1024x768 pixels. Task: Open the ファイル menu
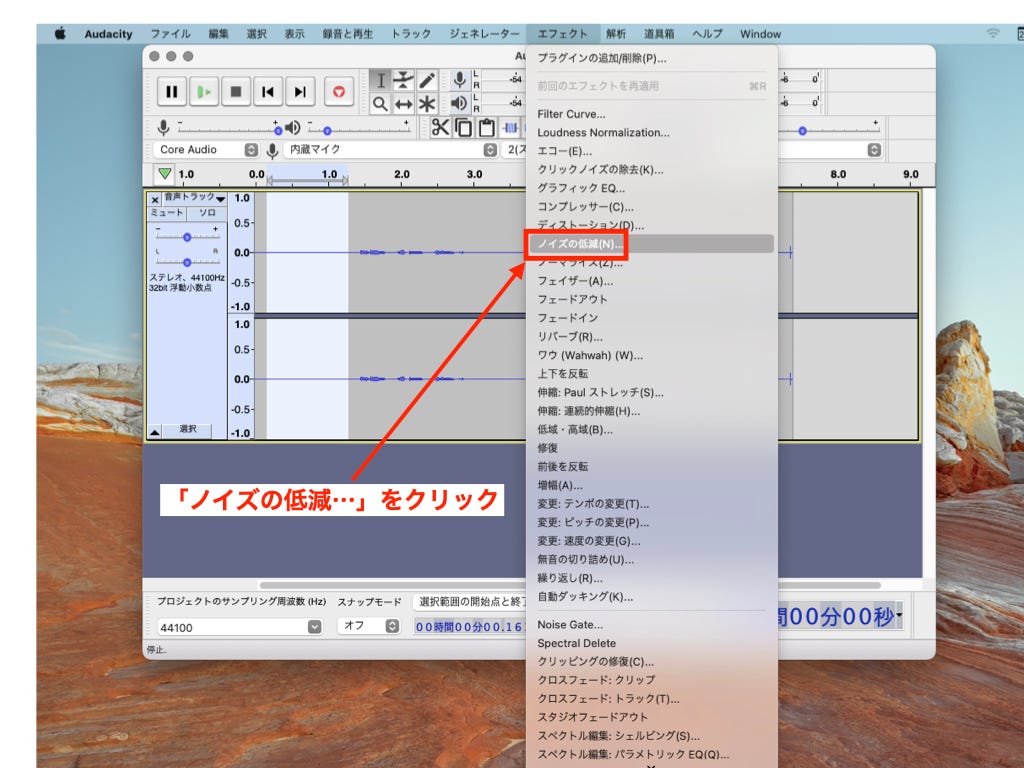pos(170,34)
